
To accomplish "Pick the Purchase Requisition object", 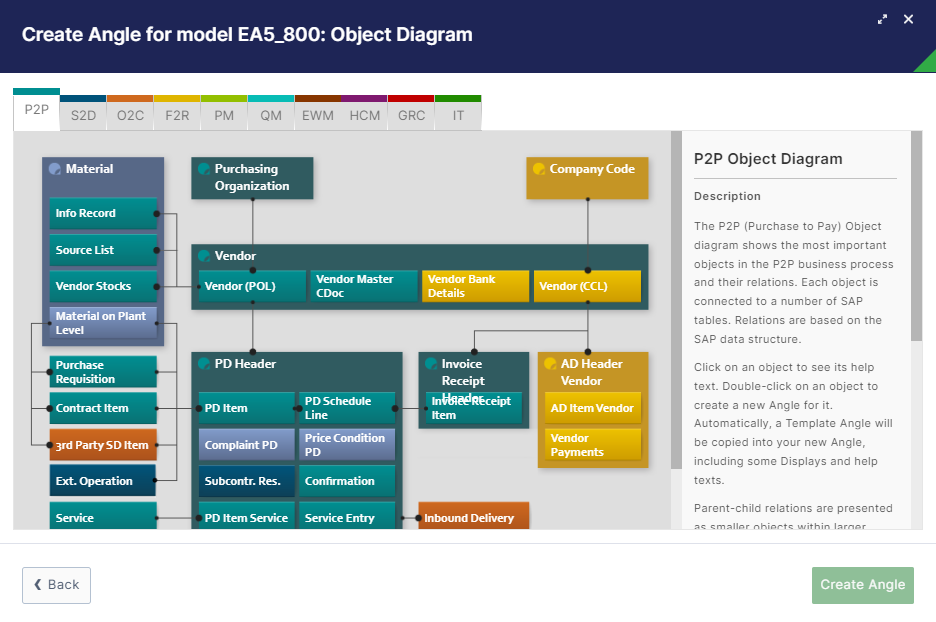I will point(103,372).
